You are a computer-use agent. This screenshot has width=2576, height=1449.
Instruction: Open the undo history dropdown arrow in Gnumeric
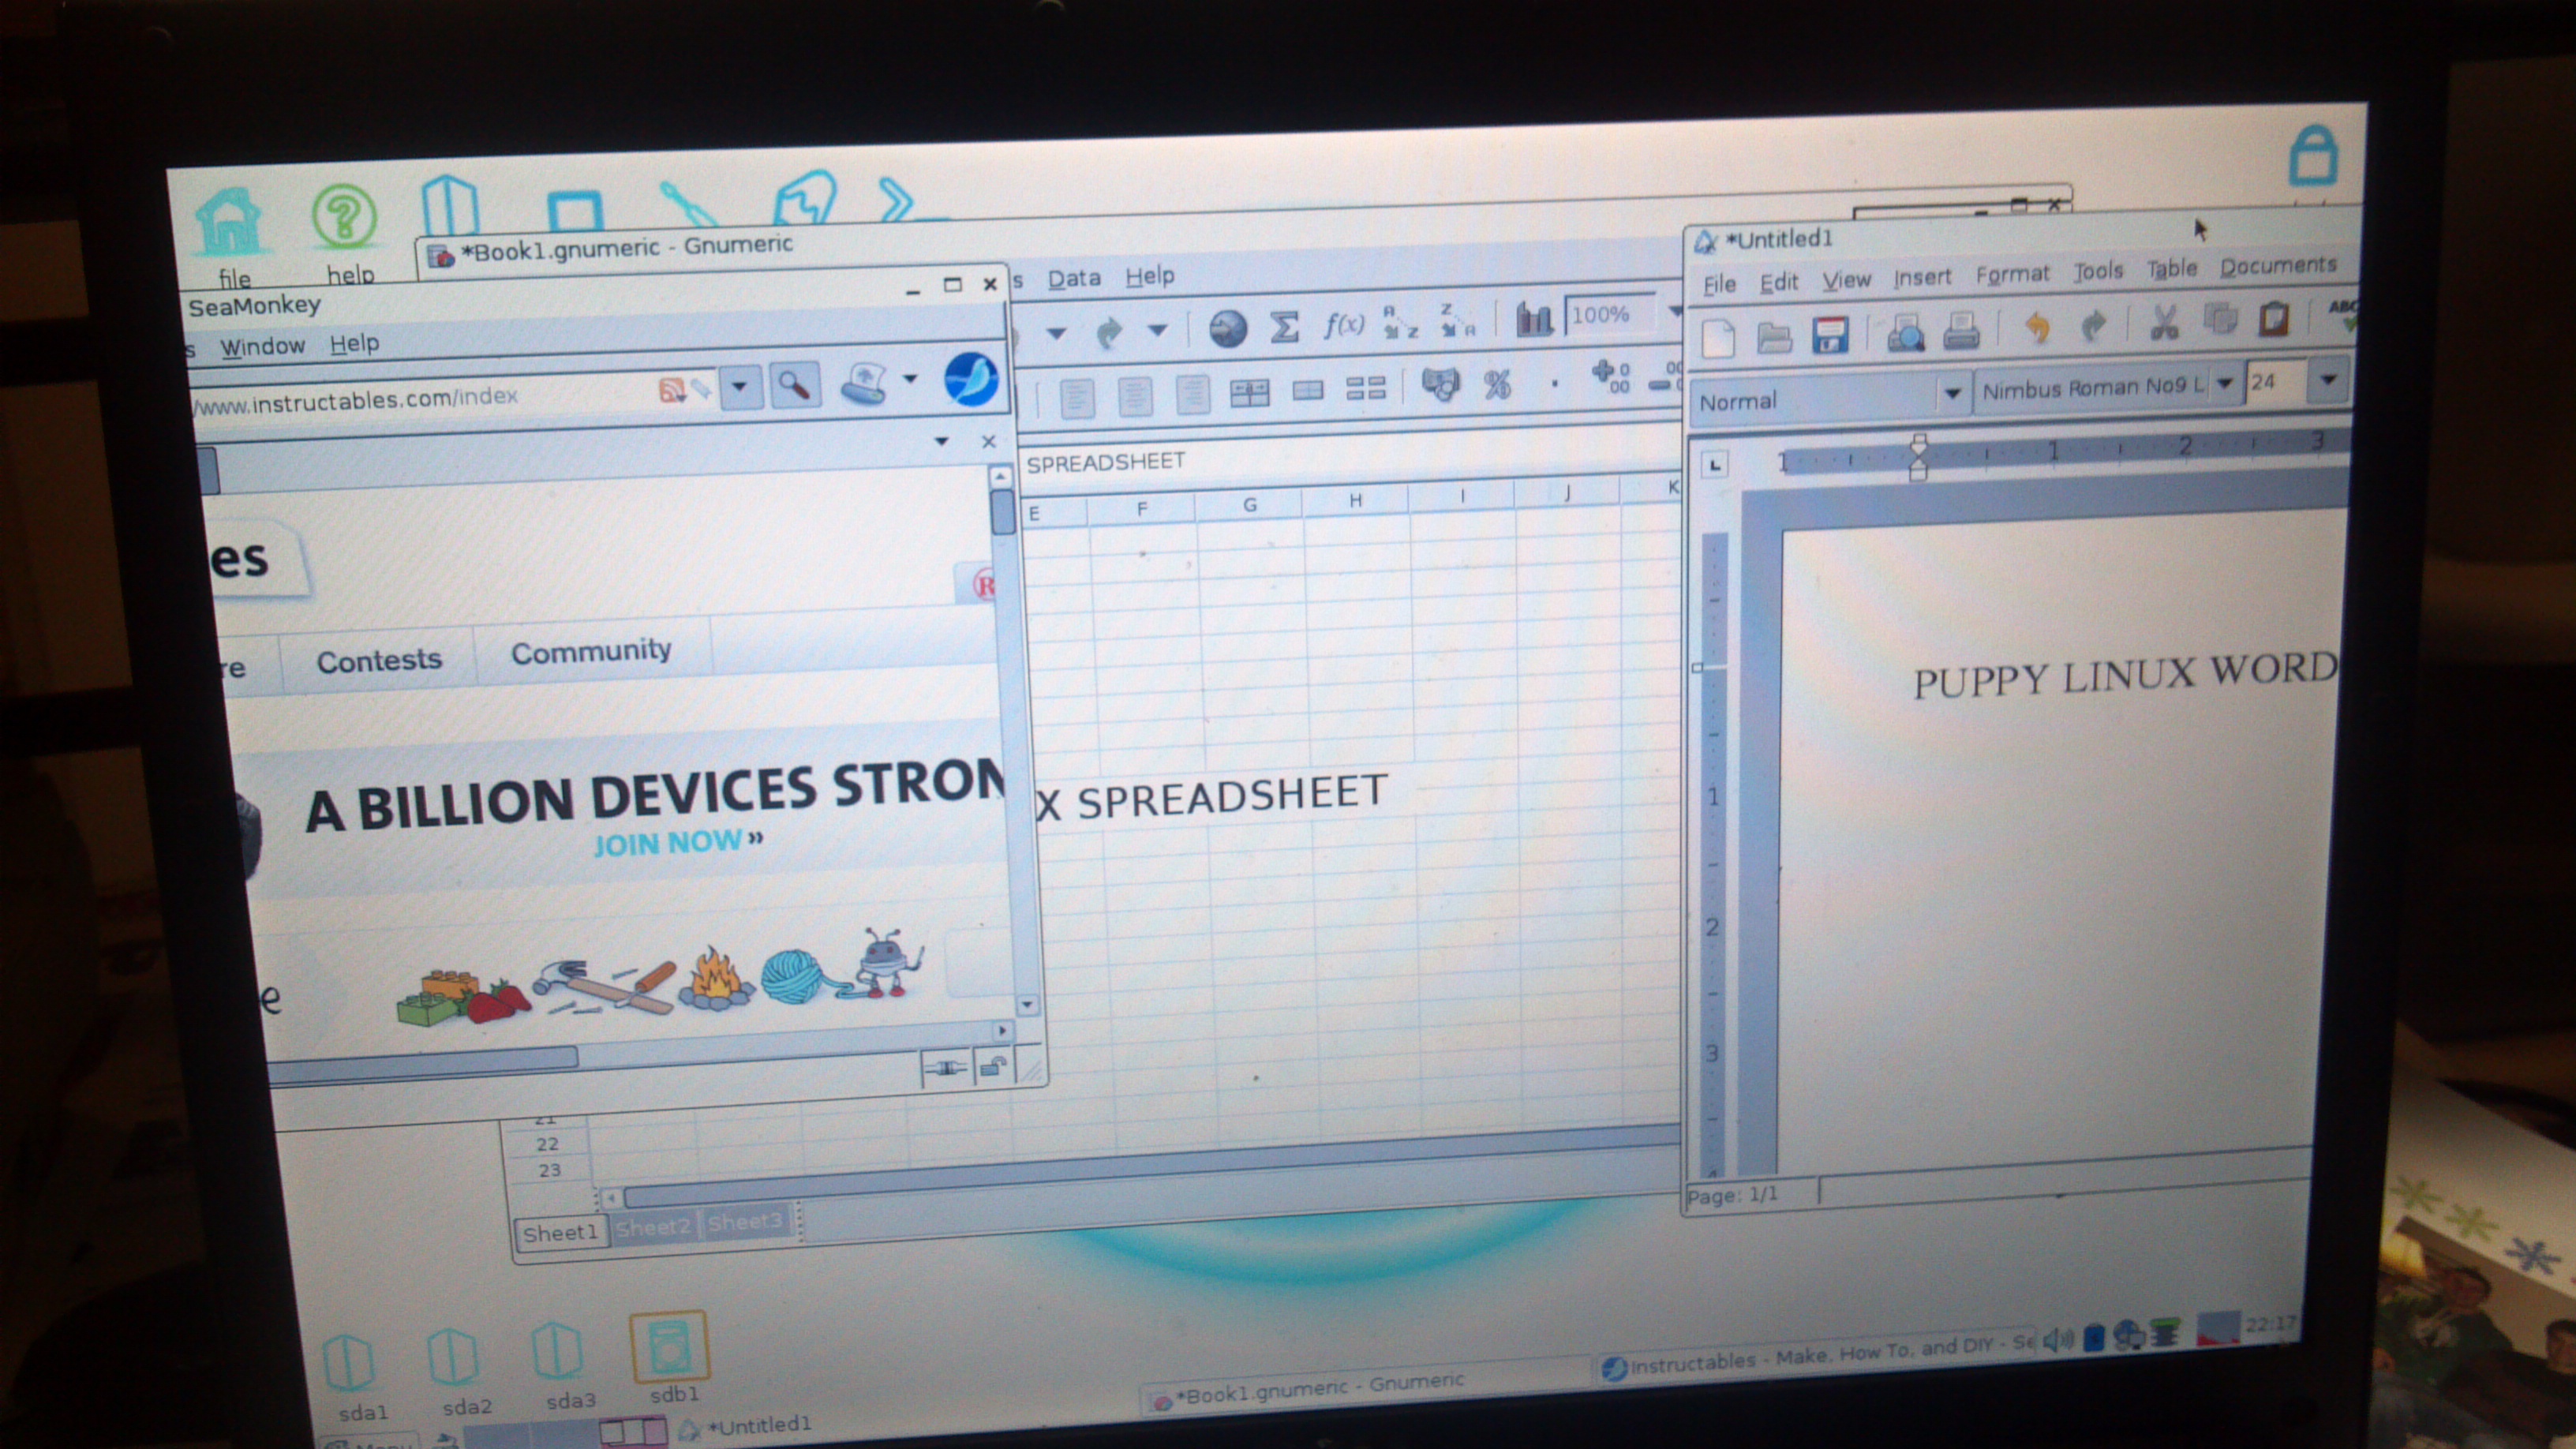pos(1056,332)
